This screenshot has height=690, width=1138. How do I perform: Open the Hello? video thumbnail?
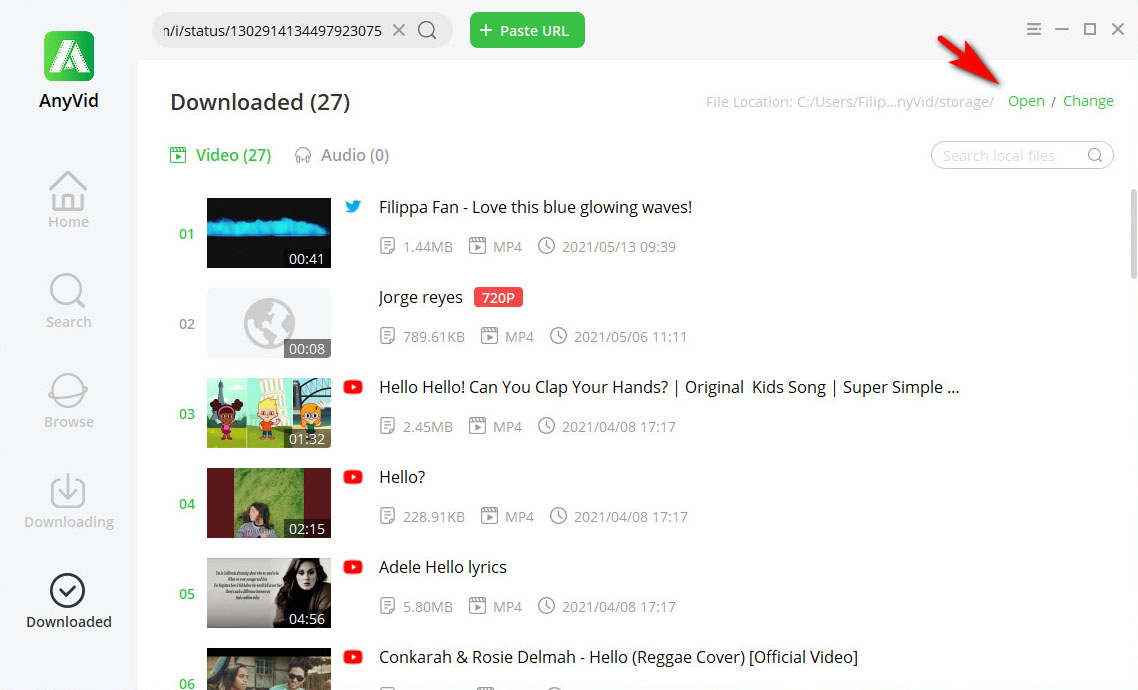click(x=269, y=503)
